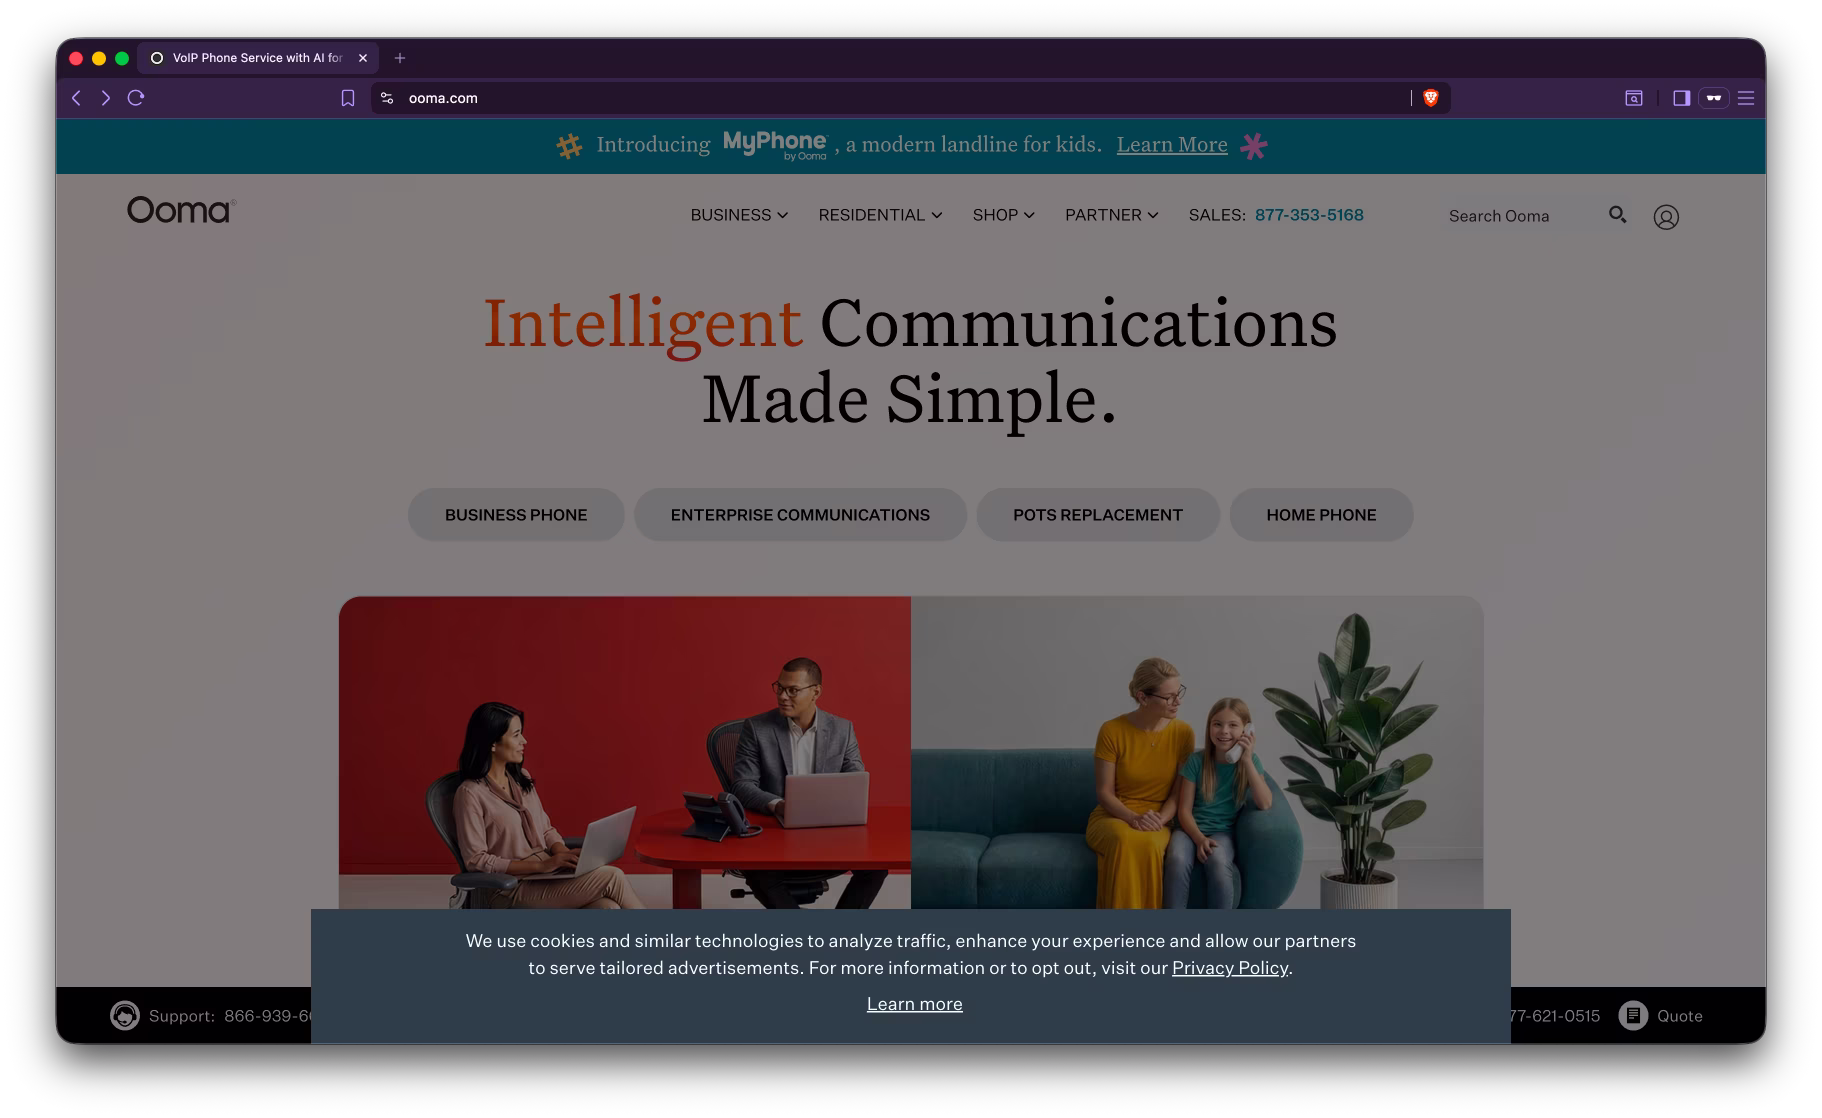This screenshot has width=1822, height=1118.
Task: Click the red office meeting image
Action: [x=625, y=752]
